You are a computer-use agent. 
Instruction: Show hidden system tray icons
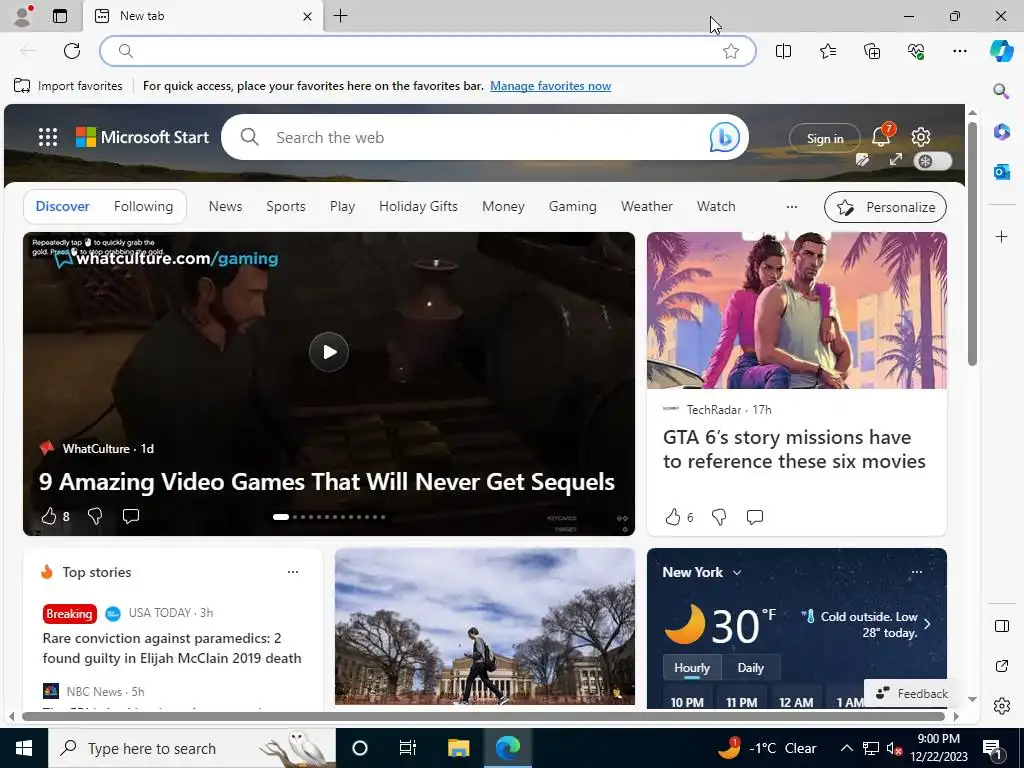tap(846, 748)
